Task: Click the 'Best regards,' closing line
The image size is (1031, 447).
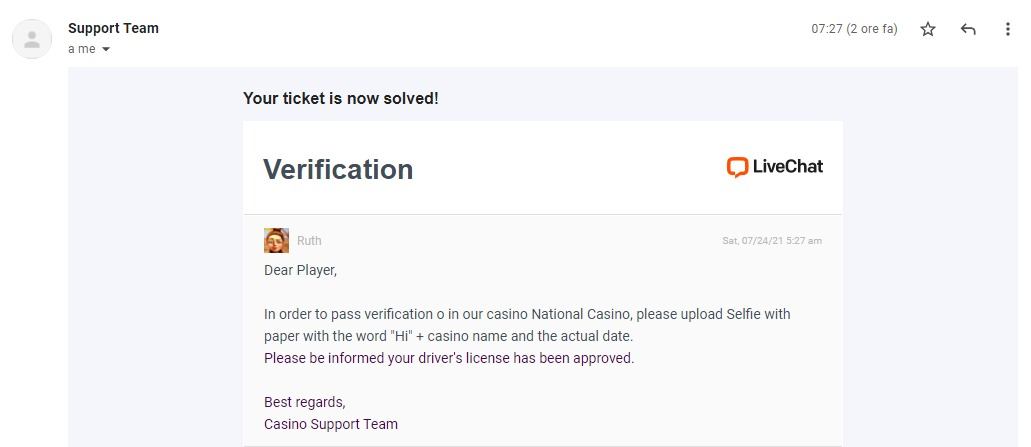Action: 304,402
